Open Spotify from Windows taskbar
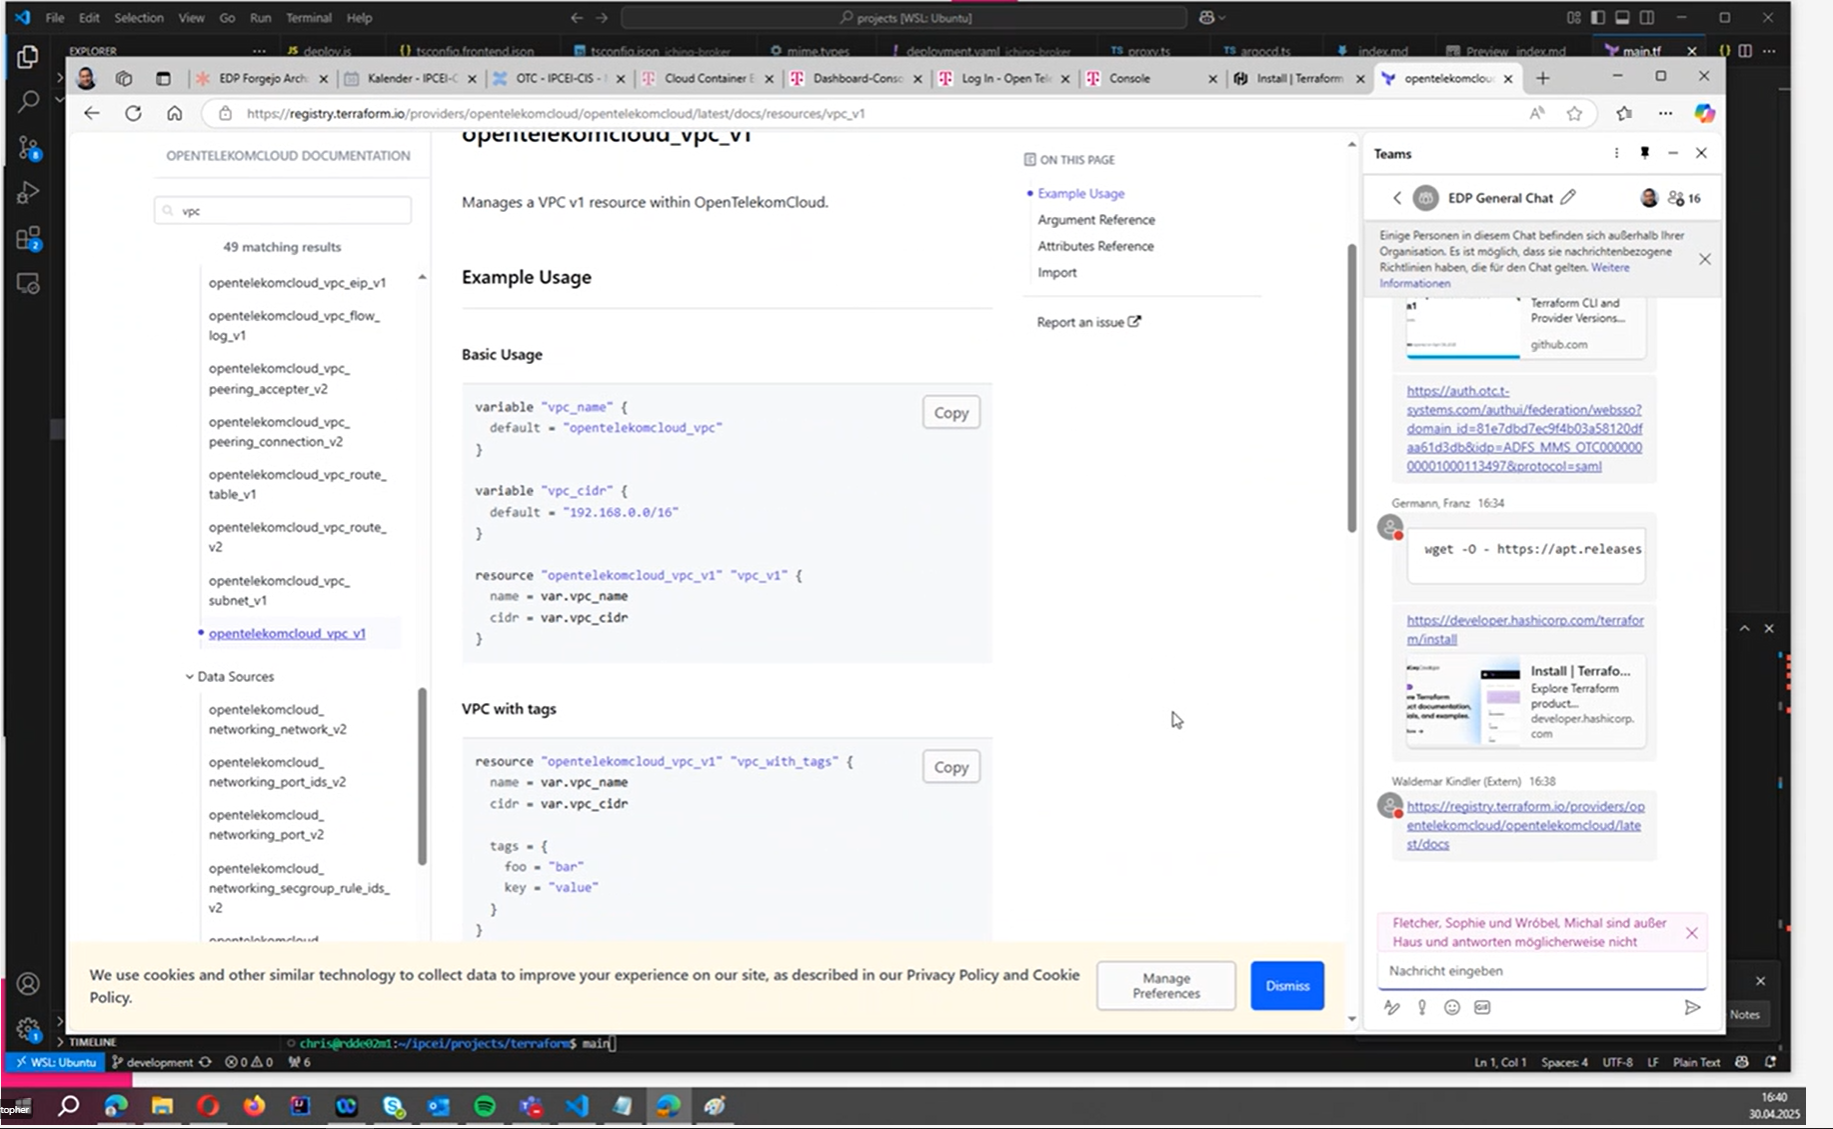The height and width of the screenshot is (1129, 1833). pyautogui.click(x=485, y=1106)
